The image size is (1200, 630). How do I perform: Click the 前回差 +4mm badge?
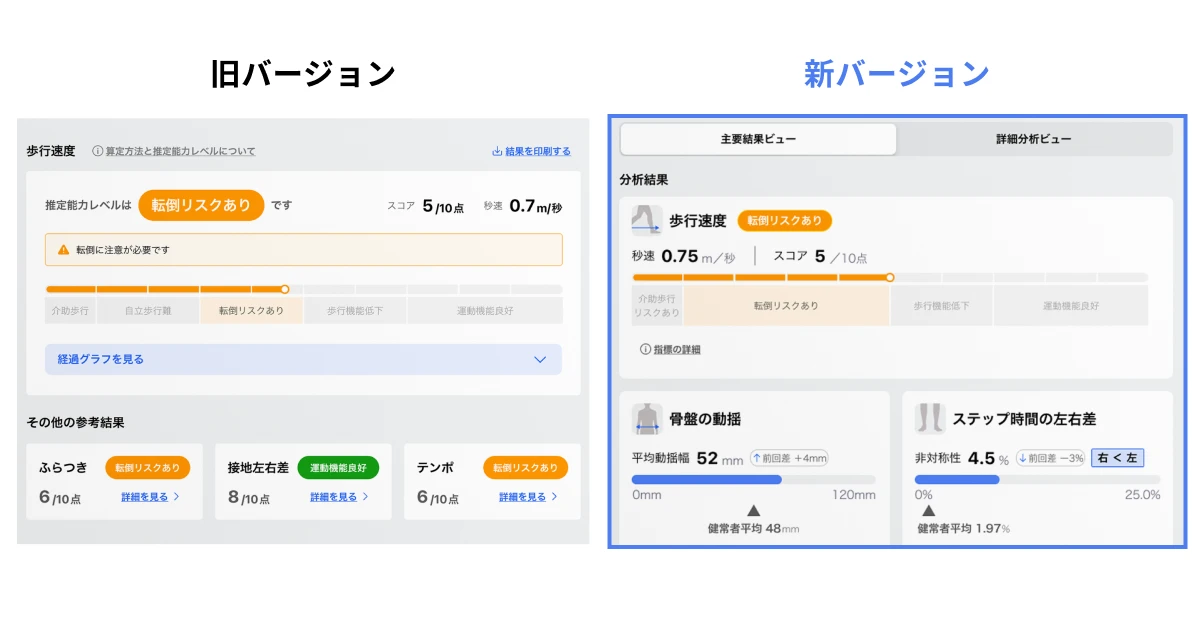[788, 458]
